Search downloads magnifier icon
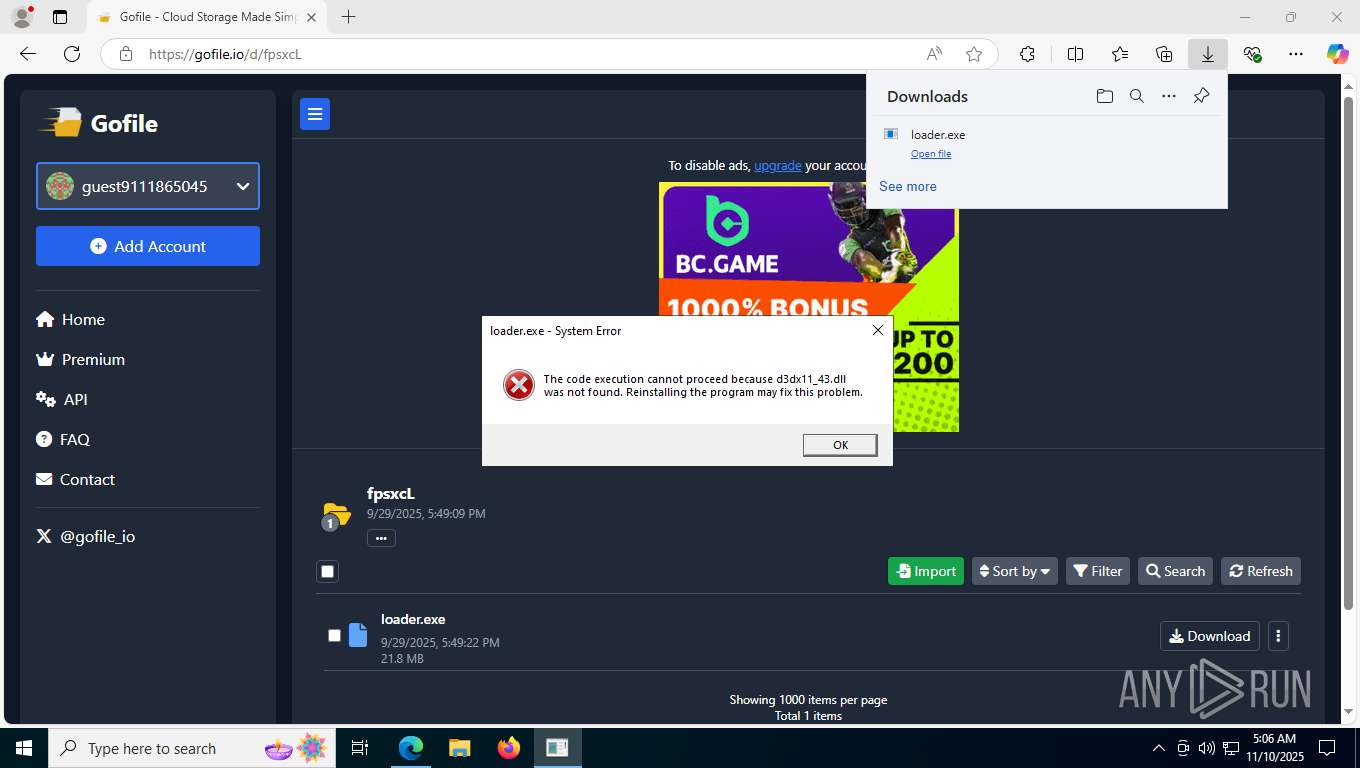Viewport: 1360px width, 768px height. click(x=1136, y=96)
